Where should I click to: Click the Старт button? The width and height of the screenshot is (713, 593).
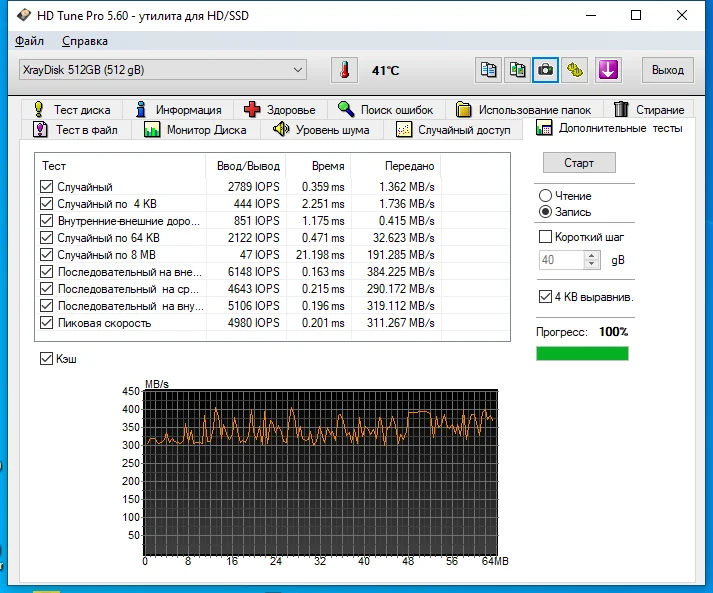(x=579, y=163)
